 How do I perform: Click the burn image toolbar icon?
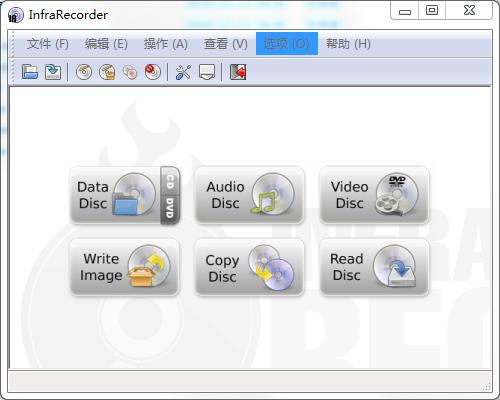pyautogui.click(x=107, y=72)
